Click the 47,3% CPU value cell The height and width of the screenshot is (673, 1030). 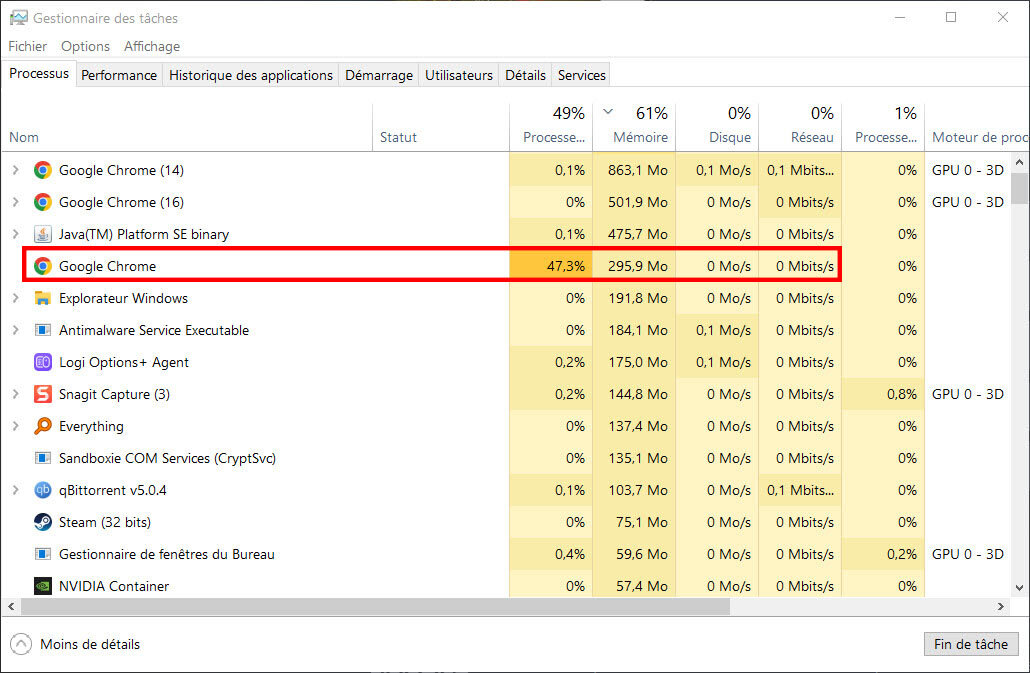click(551, 266)
